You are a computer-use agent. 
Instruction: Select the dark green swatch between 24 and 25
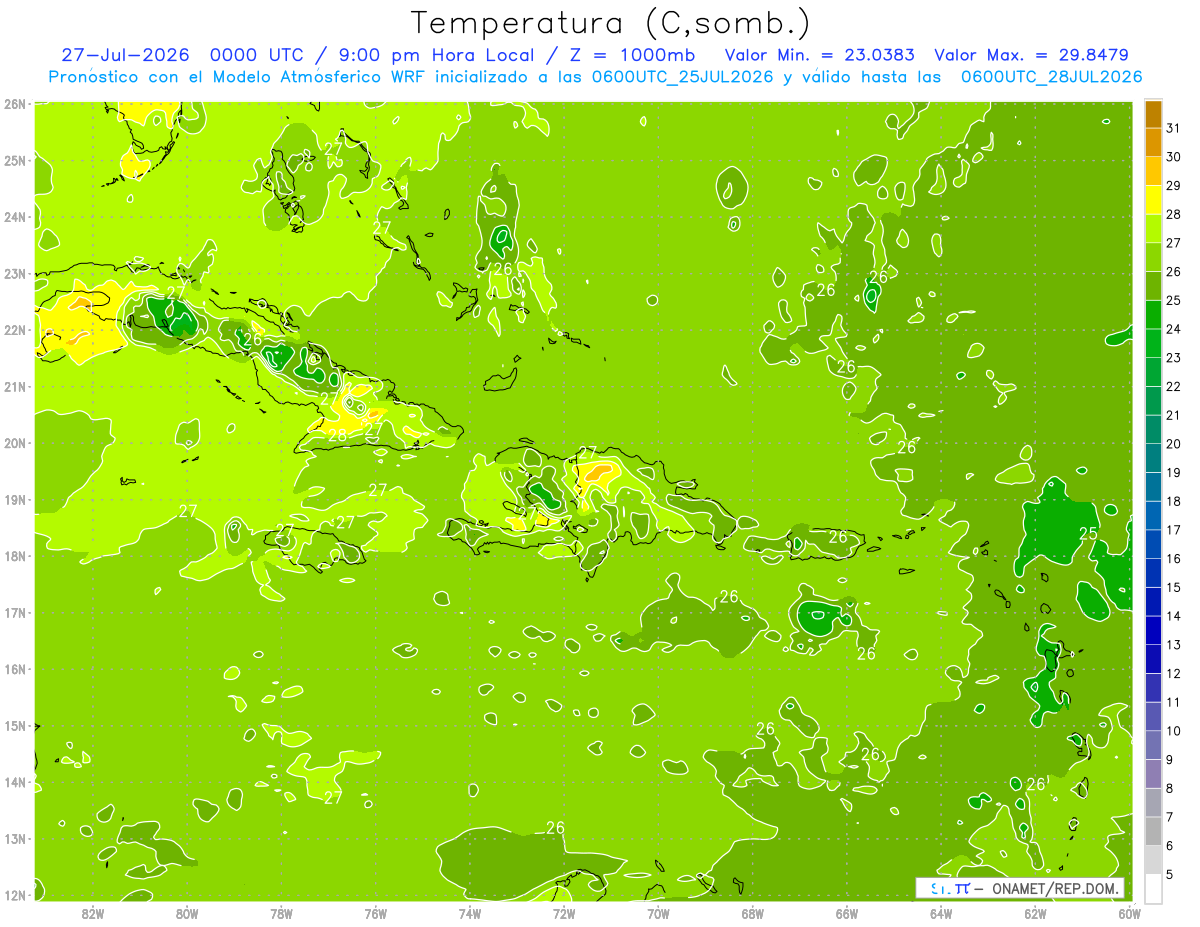(x=1153, y=315)
